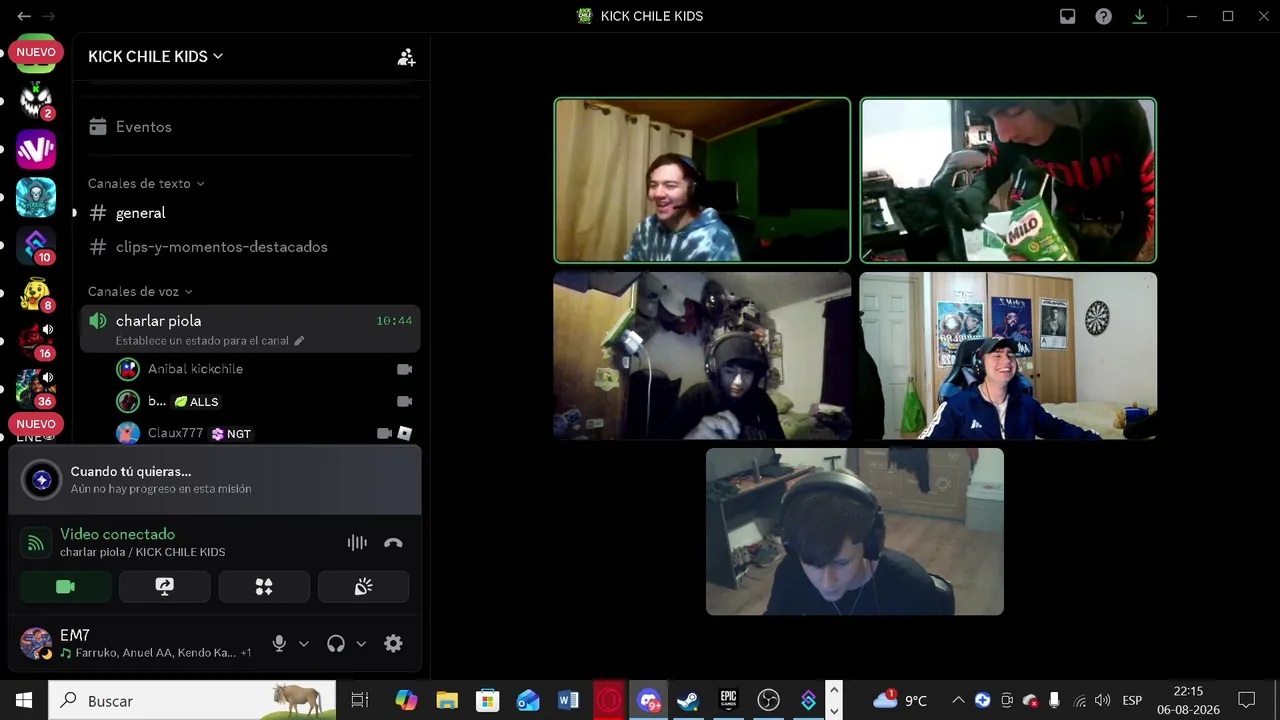Image resolution: width=1280 pixels, height=720 pixels.
Task: Open the server with badge 36
Action: 36,389
